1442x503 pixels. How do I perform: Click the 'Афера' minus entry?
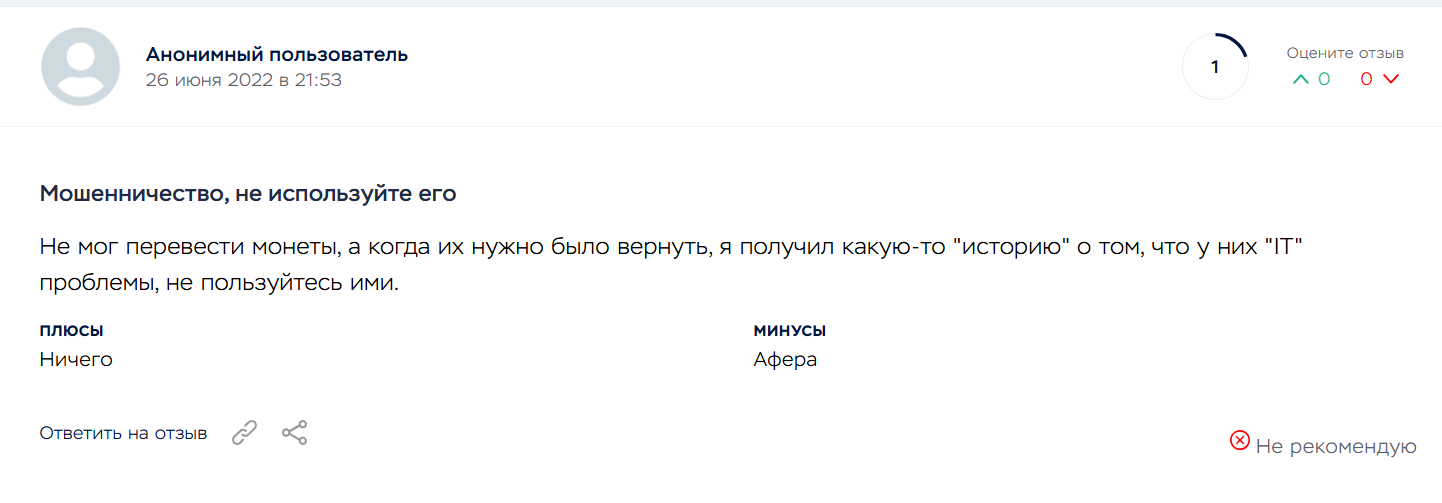point(785,360)
